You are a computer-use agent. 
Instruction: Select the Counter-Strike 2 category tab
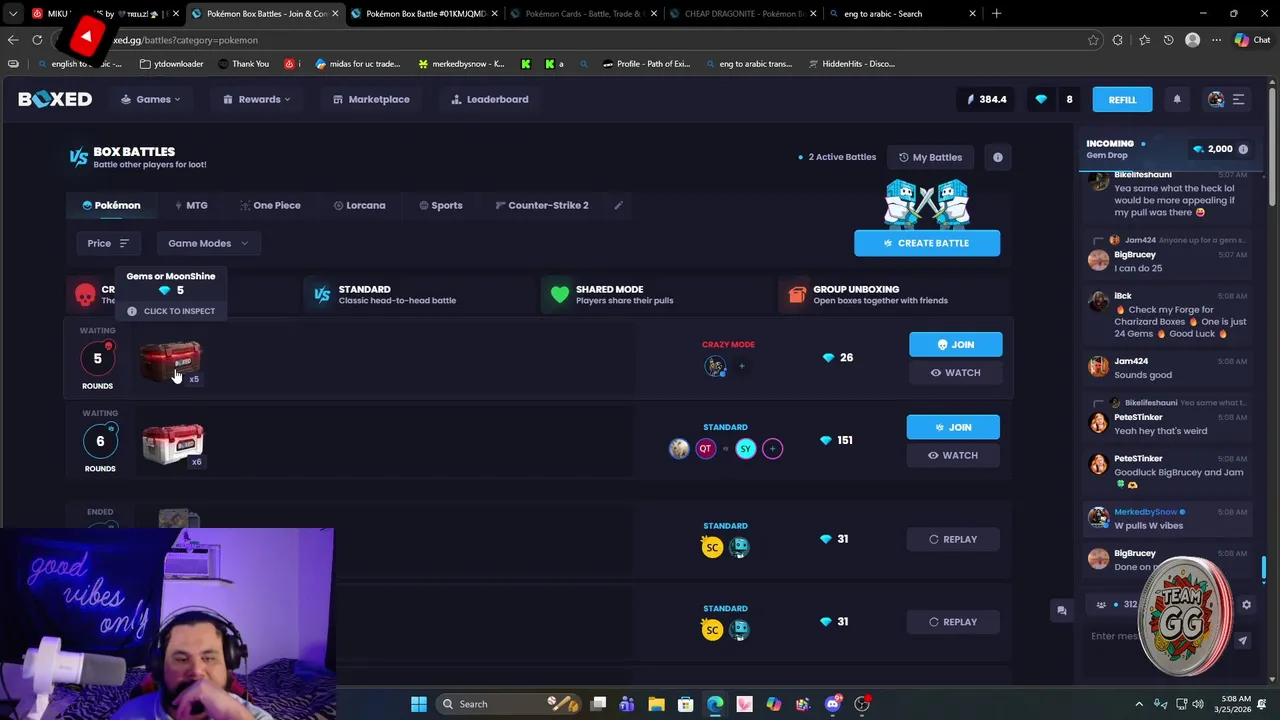pos(542,205)
